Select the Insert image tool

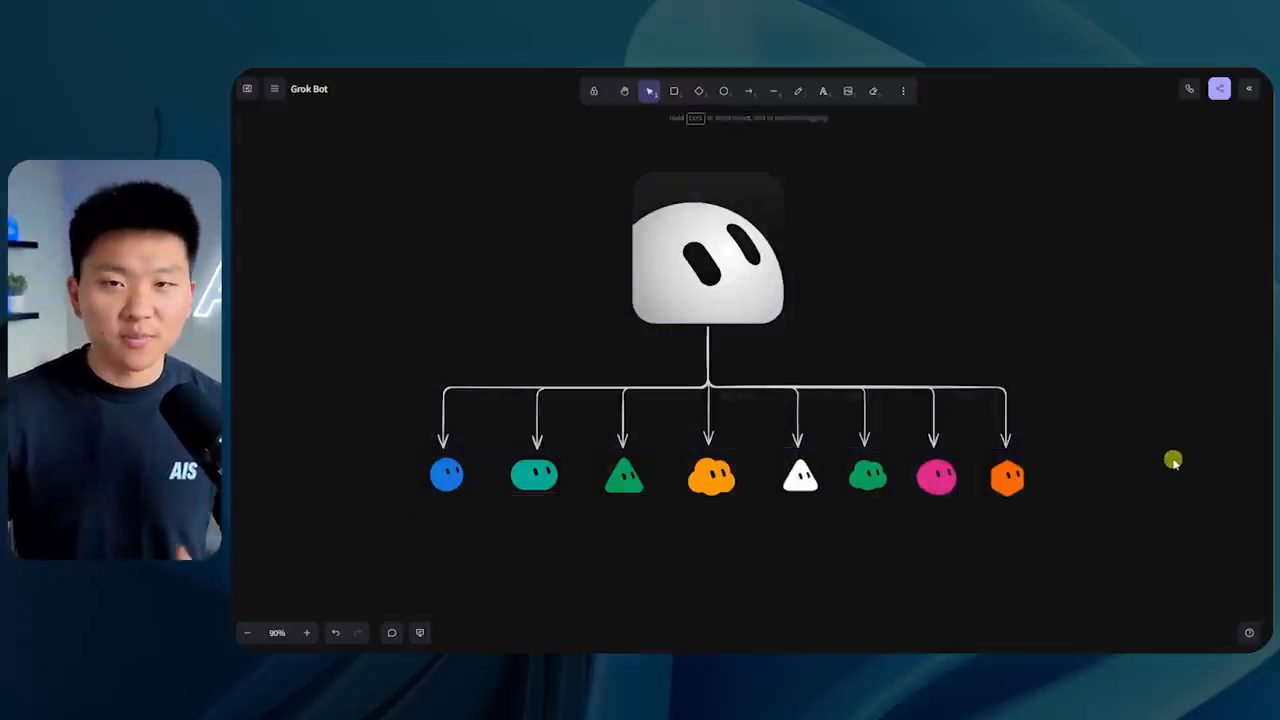(x=848, y=91)
